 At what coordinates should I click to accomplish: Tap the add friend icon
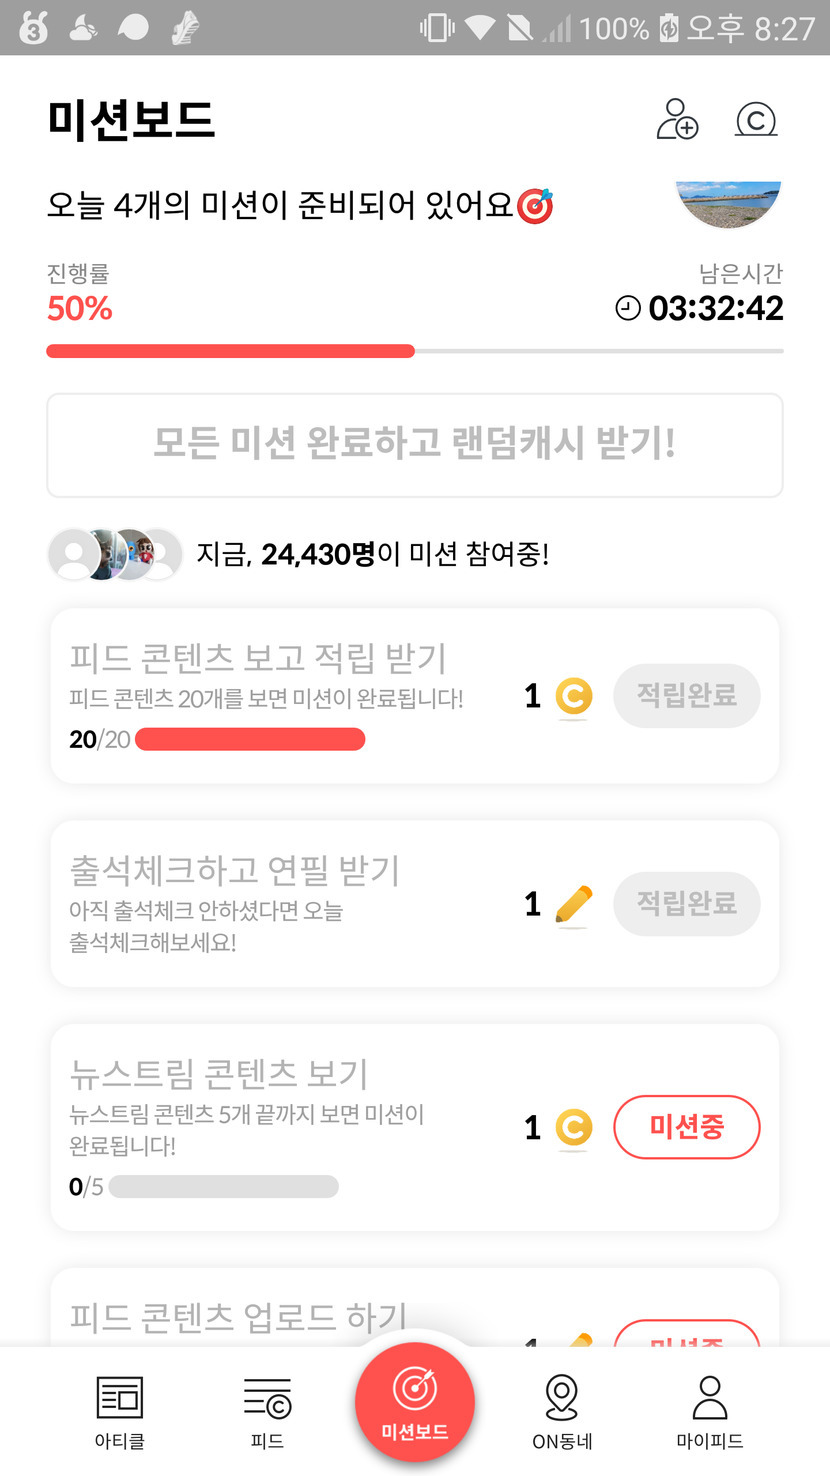(x=677, y=119)
